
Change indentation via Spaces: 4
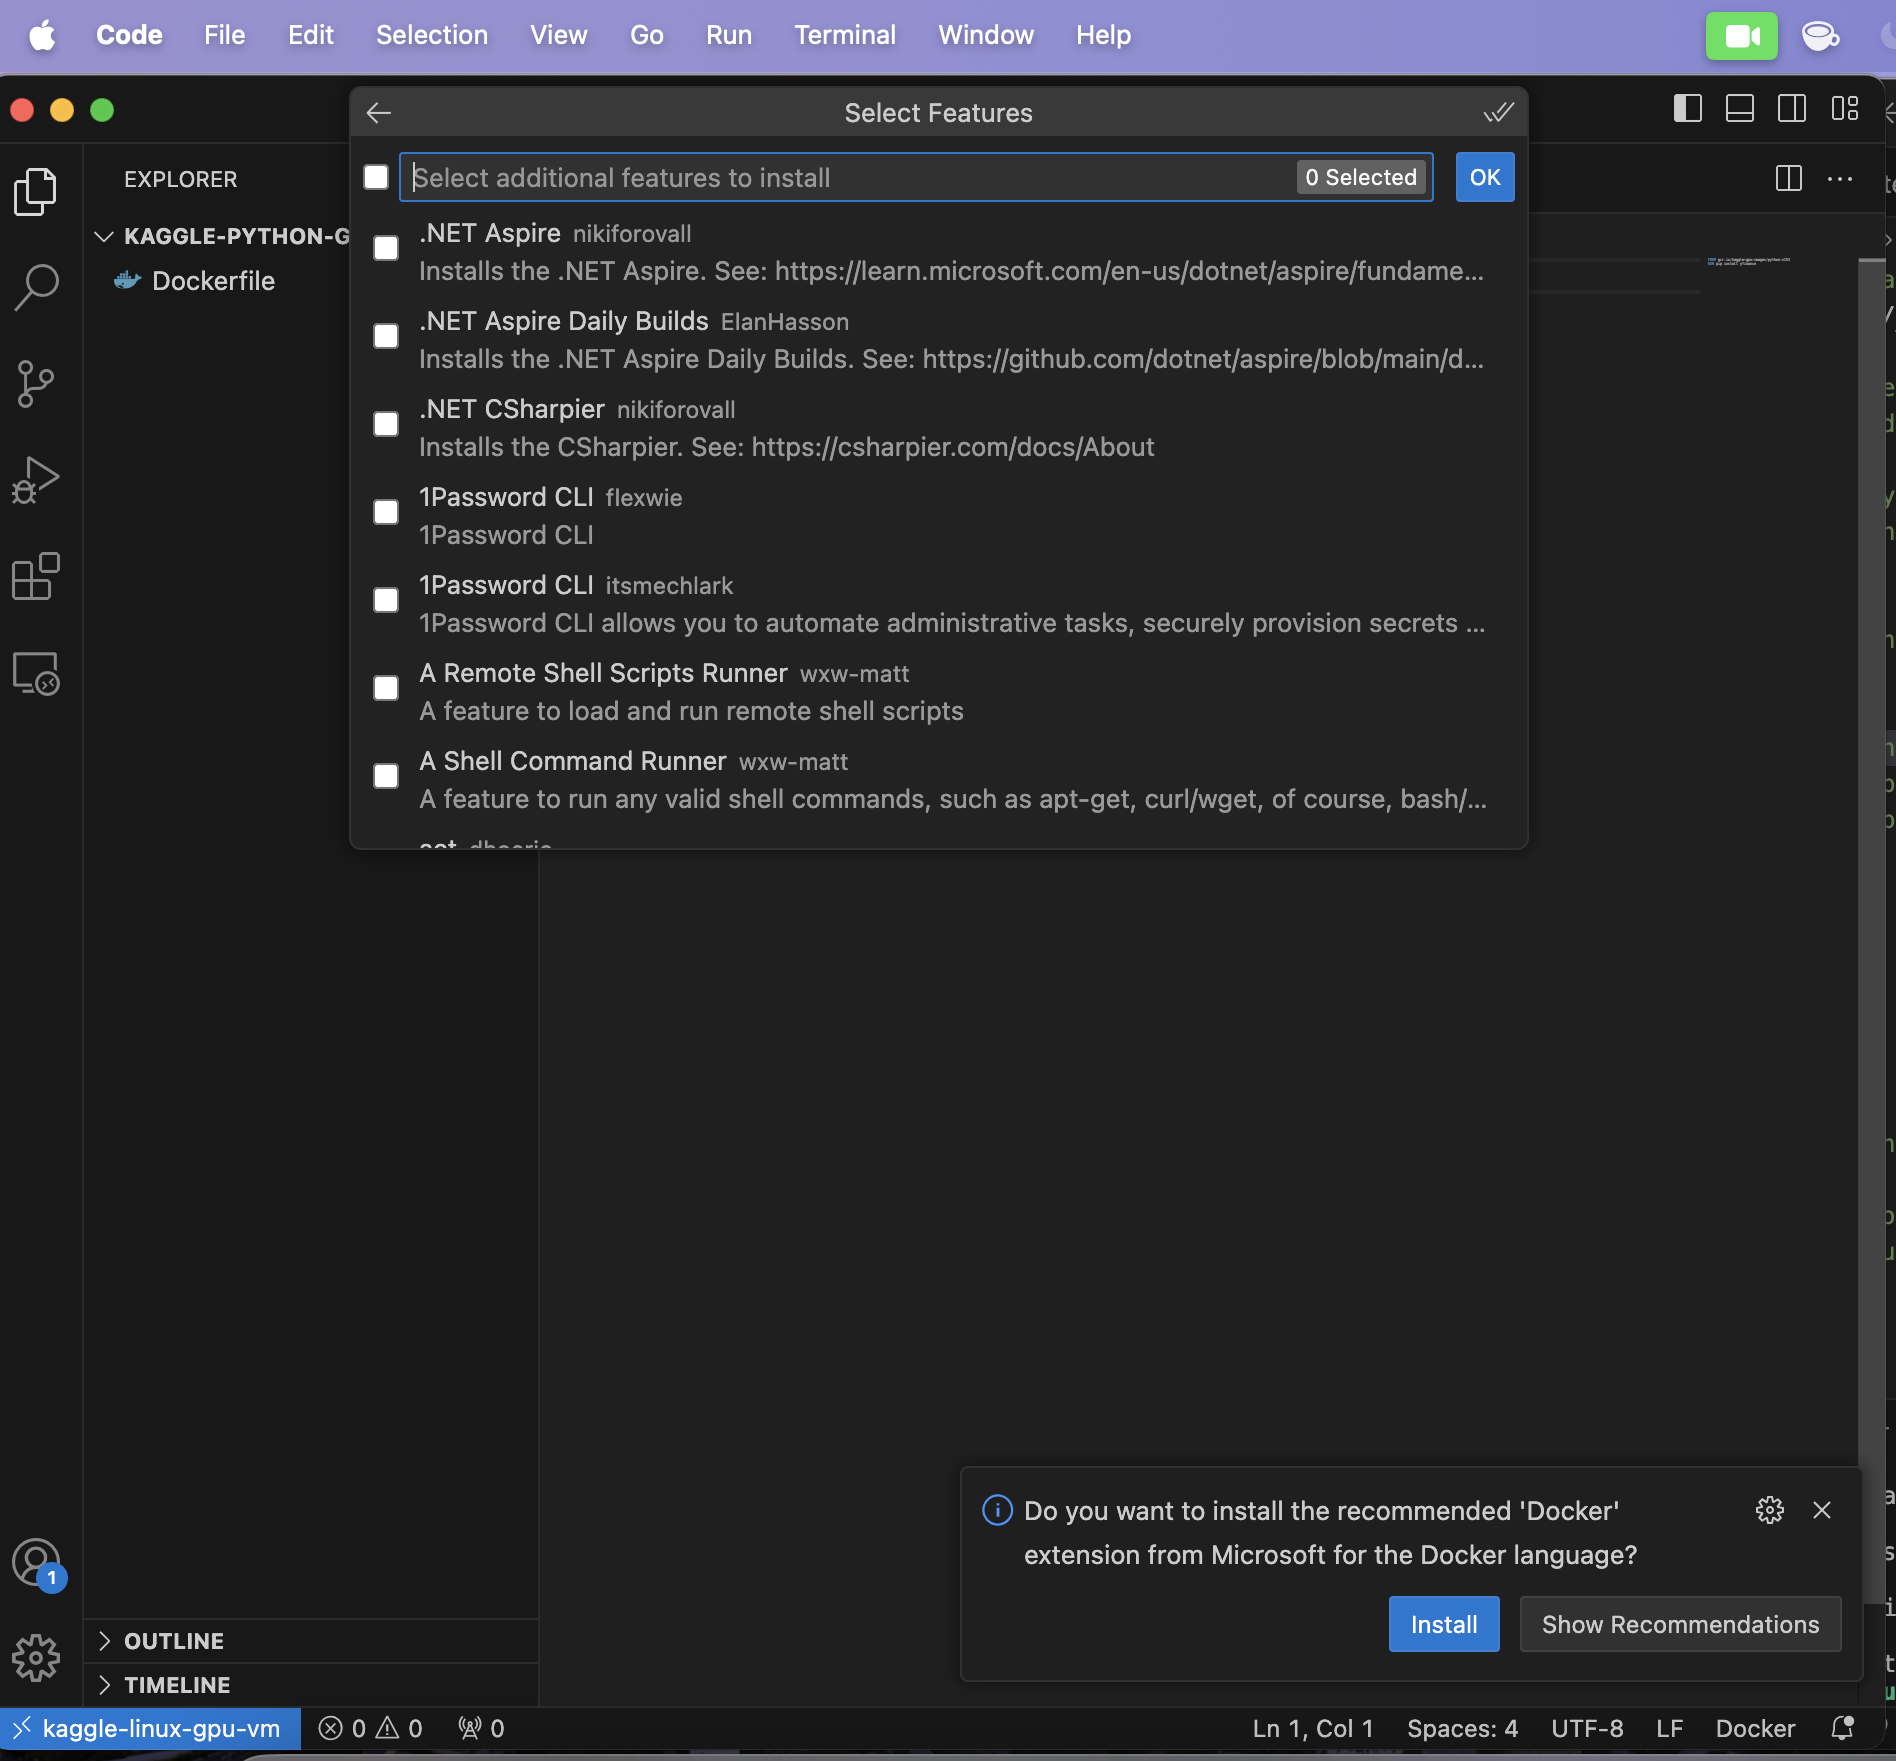(x=1462, y=1728)
